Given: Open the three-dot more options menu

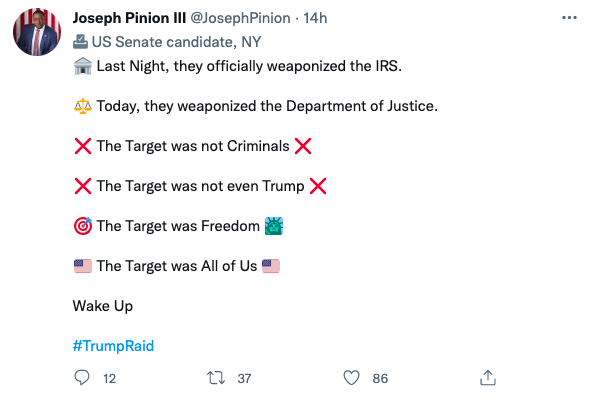Looking at the screenshot, I should 569,18.
